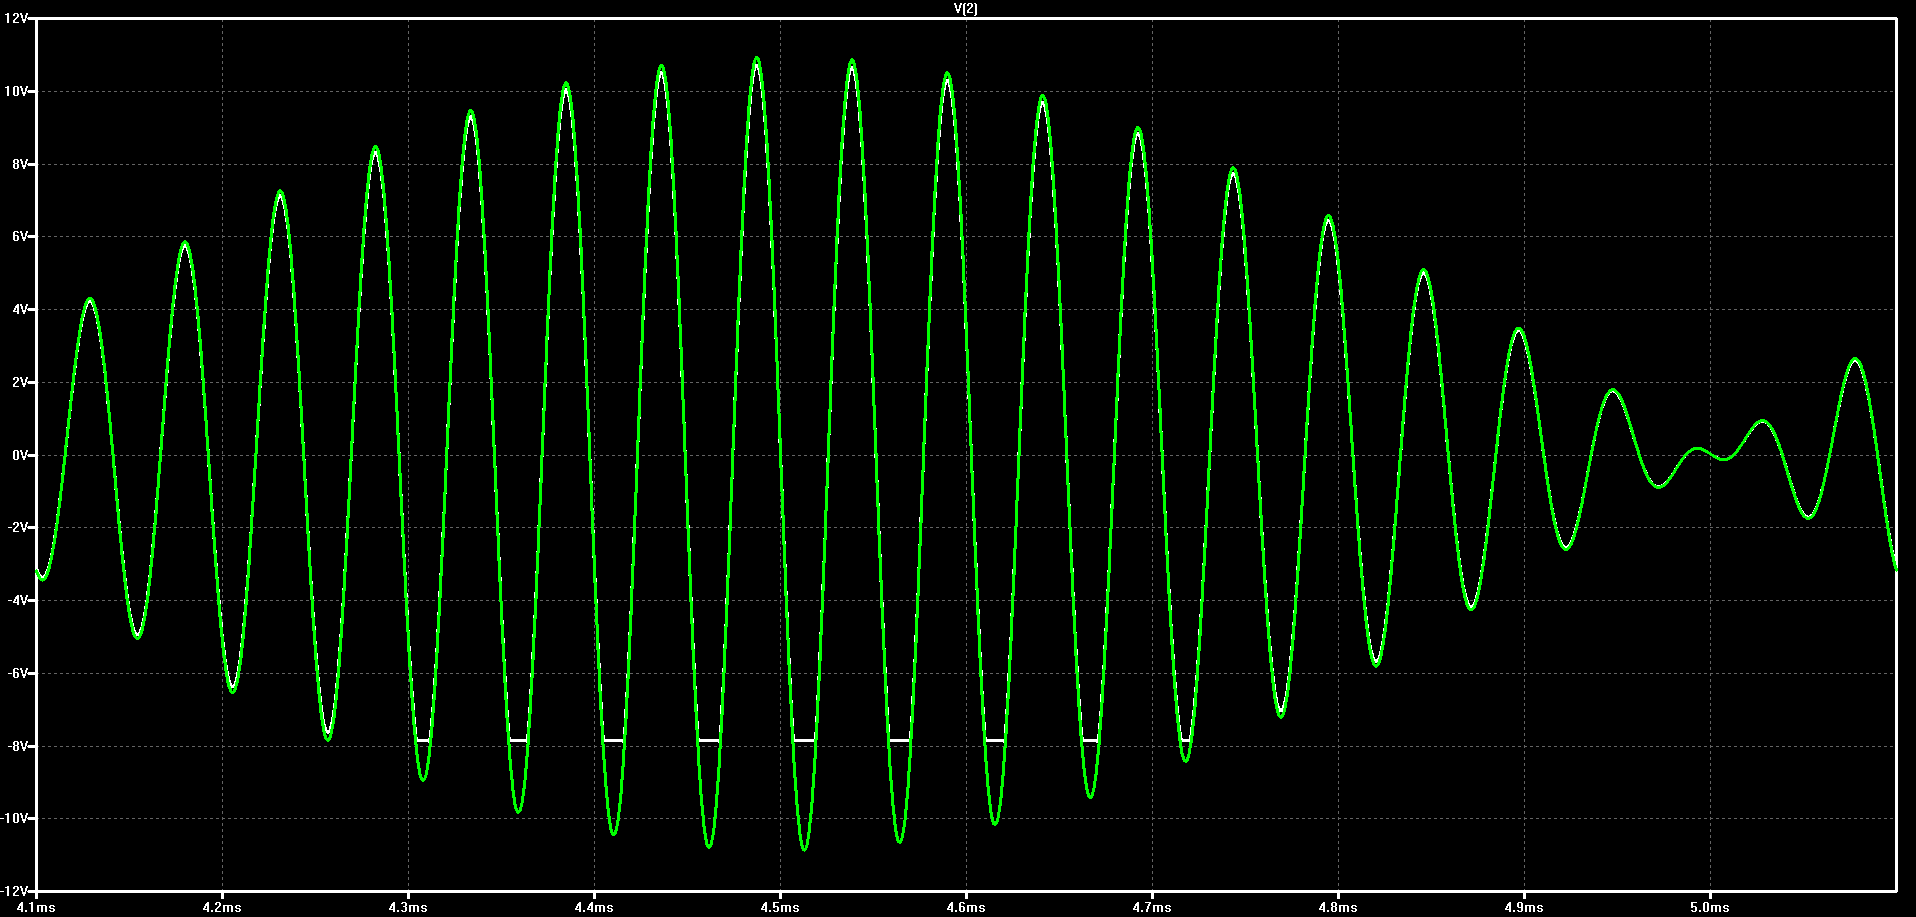Image resolution: width=1916 pixels, height=917 pixels.
Task: Select the 4.6ms horizontal axis label
Action: coord(966,908)
